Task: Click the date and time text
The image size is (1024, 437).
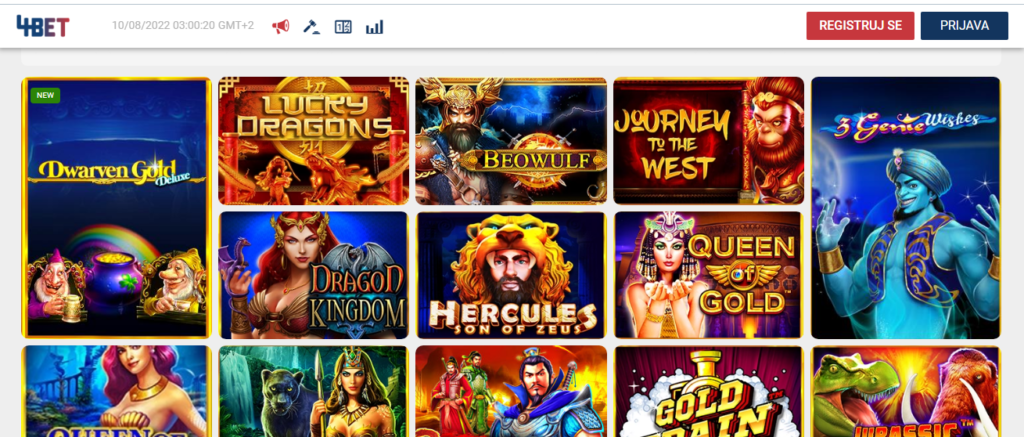Action: click(x=183, y=25)
